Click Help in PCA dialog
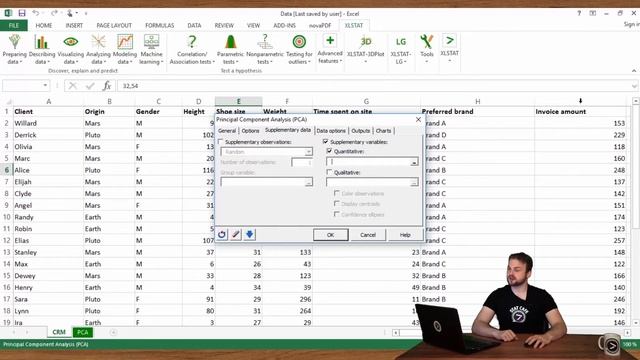Screen dimensions: 640x360 click(x=405, y=235)
